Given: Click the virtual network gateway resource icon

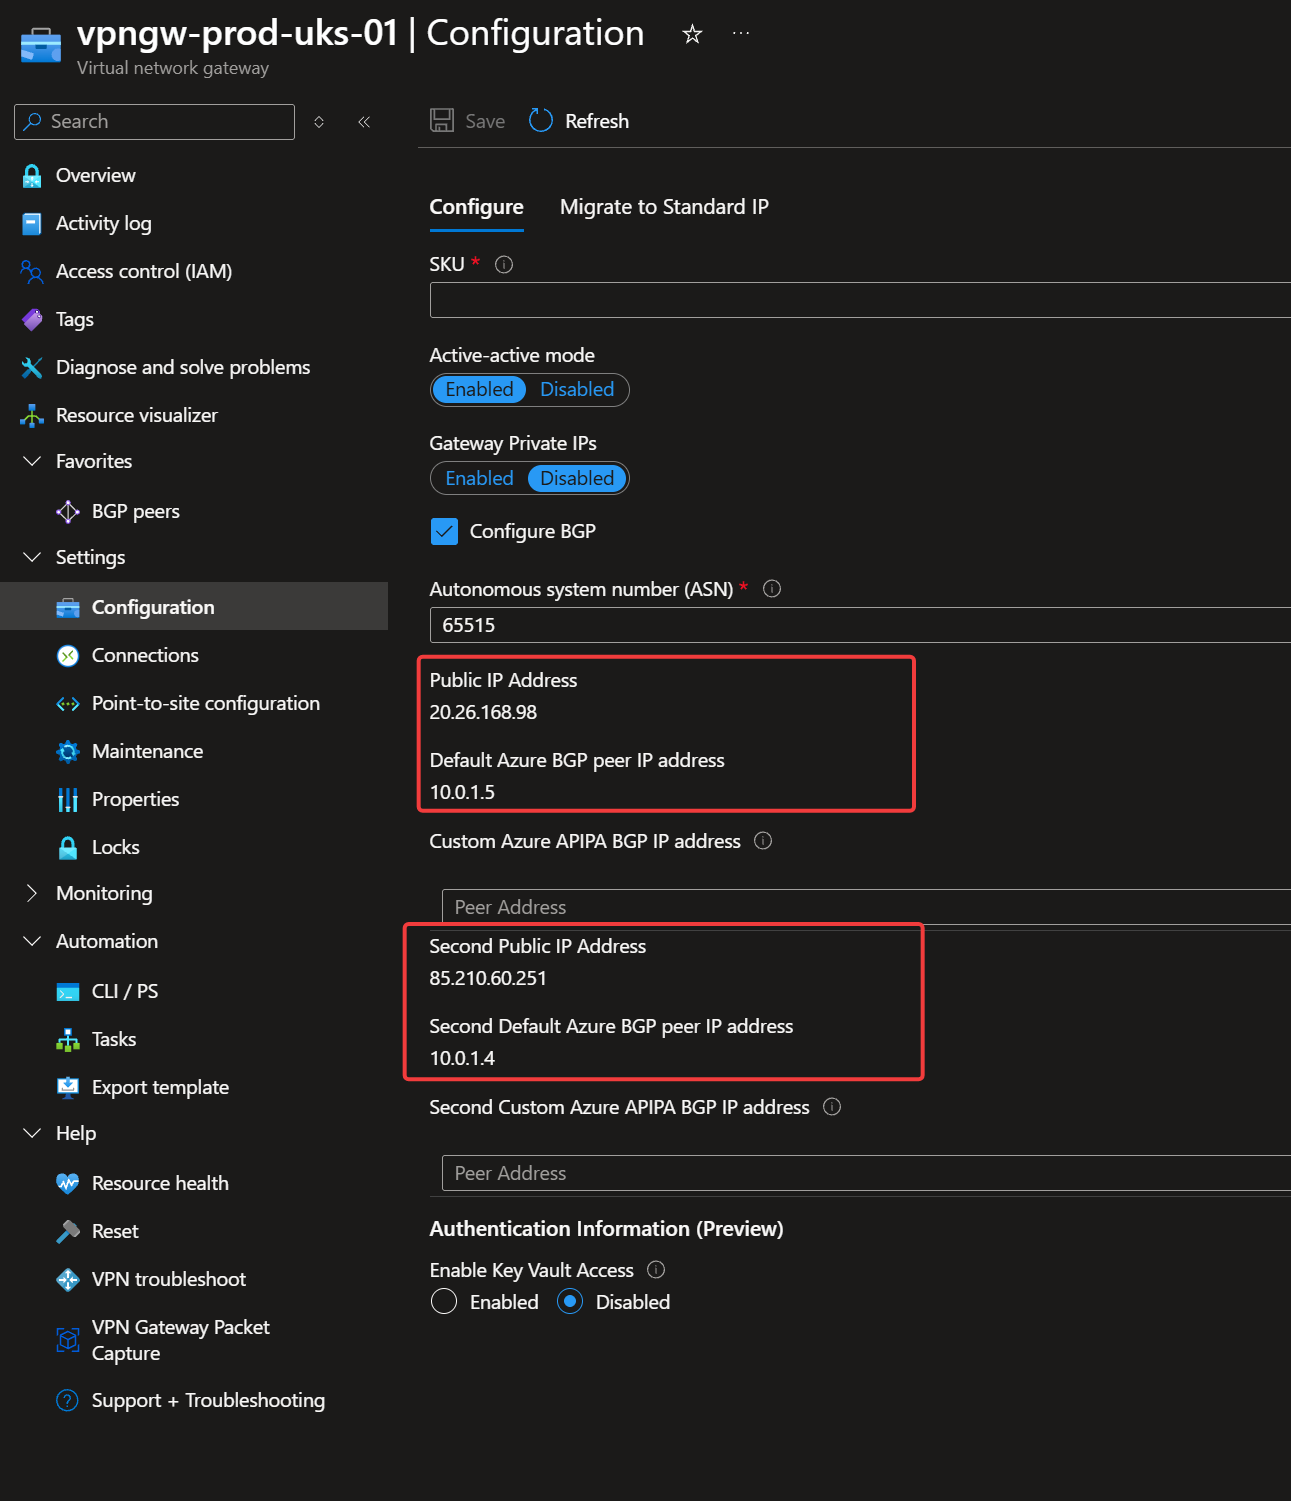Looking at the screenshot, I should tap(41, 45).
